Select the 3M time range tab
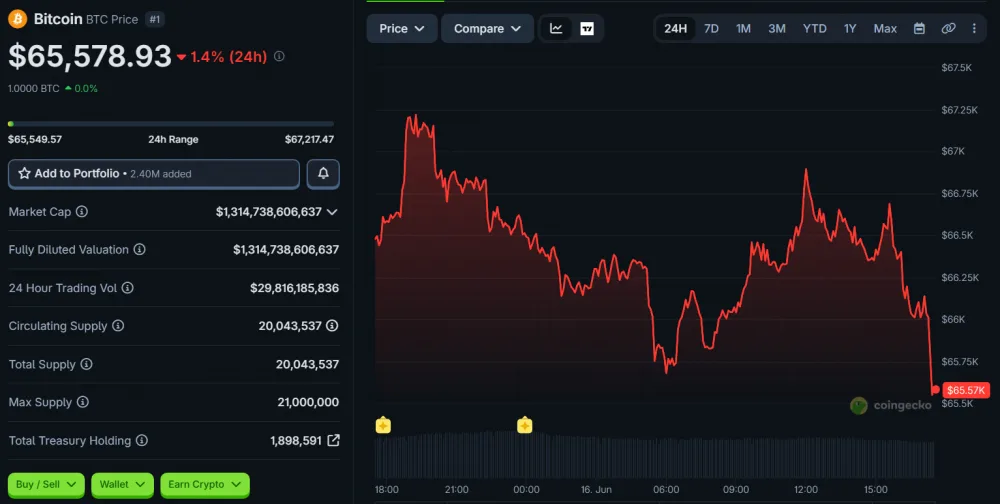 point(777,29)
